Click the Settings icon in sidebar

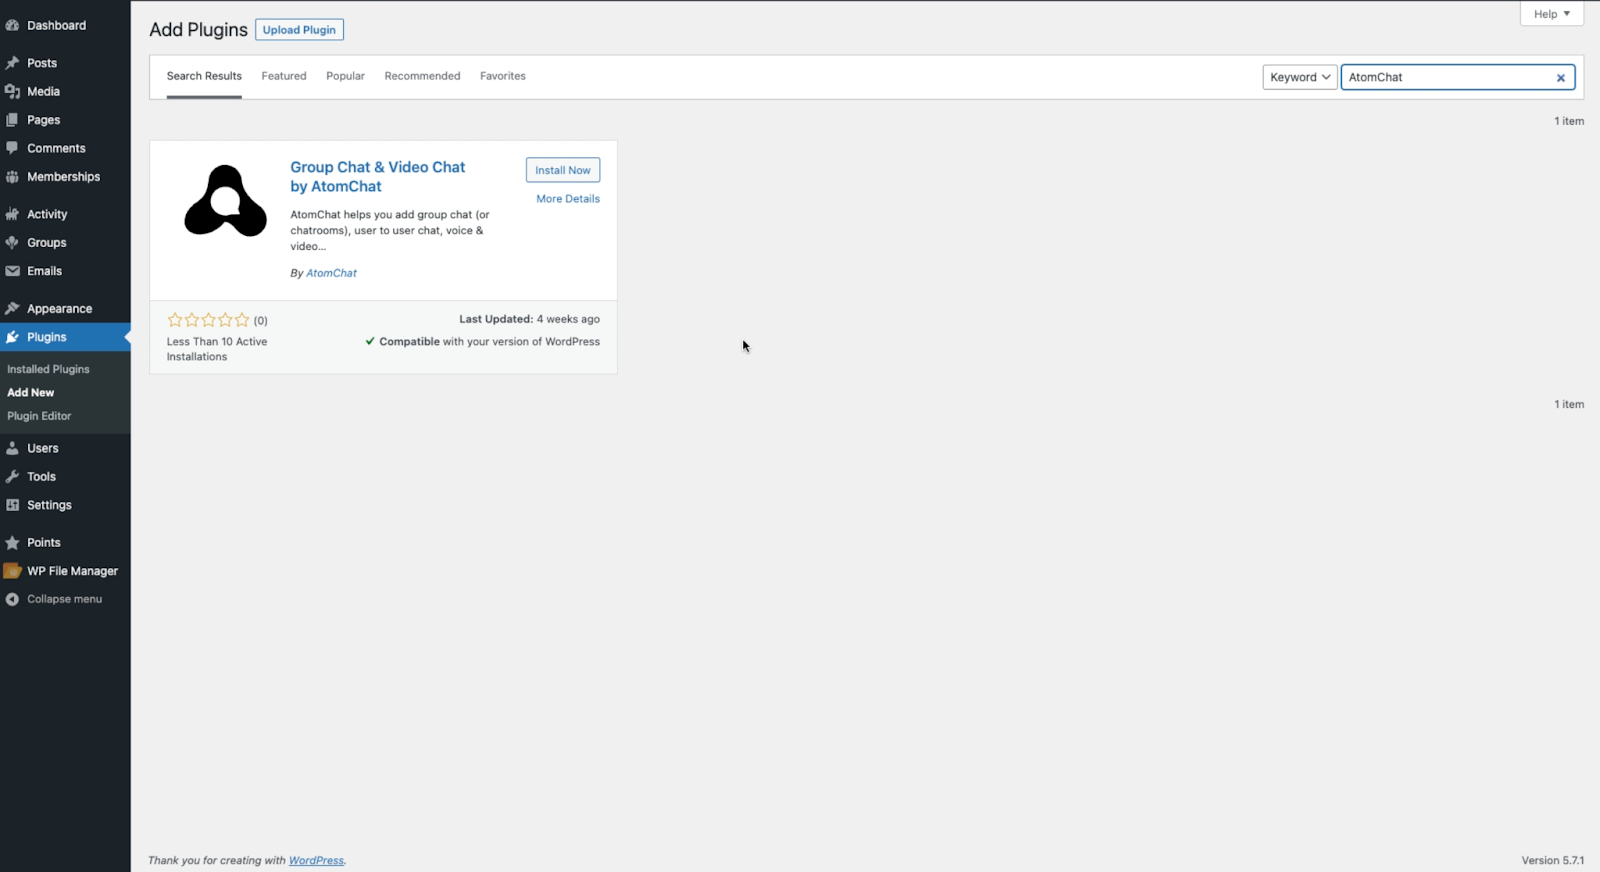click(12, 505)
